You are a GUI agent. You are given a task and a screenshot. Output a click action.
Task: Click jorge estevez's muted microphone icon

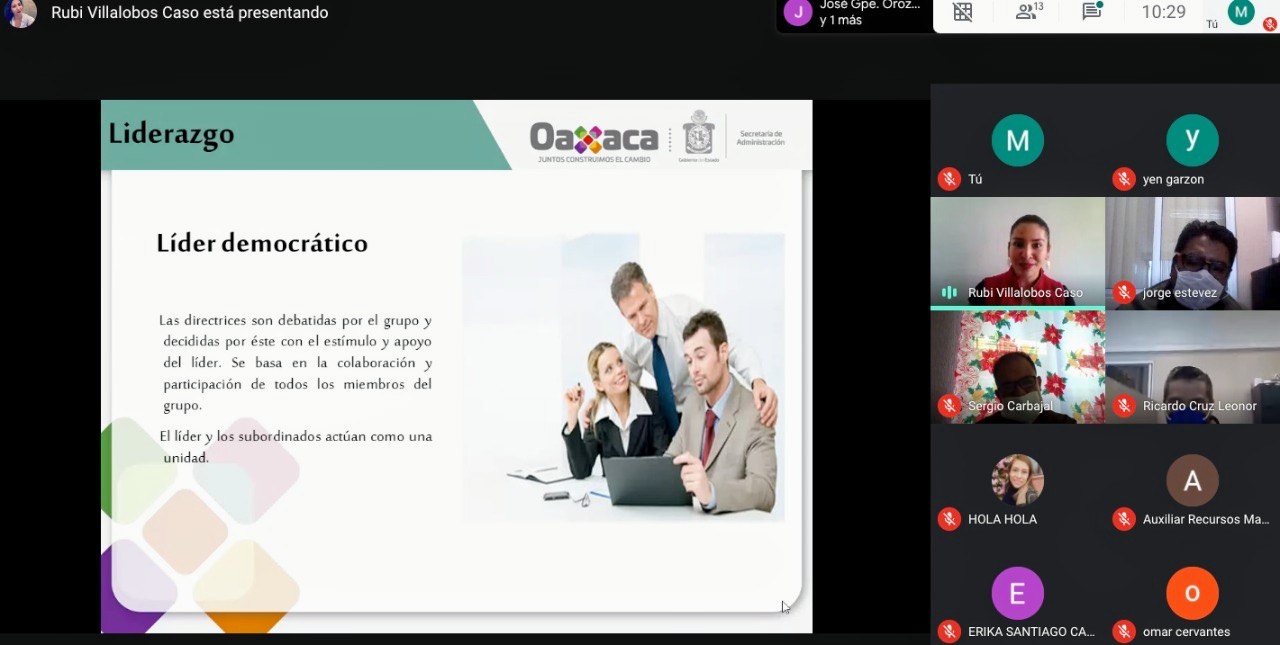1124,293
